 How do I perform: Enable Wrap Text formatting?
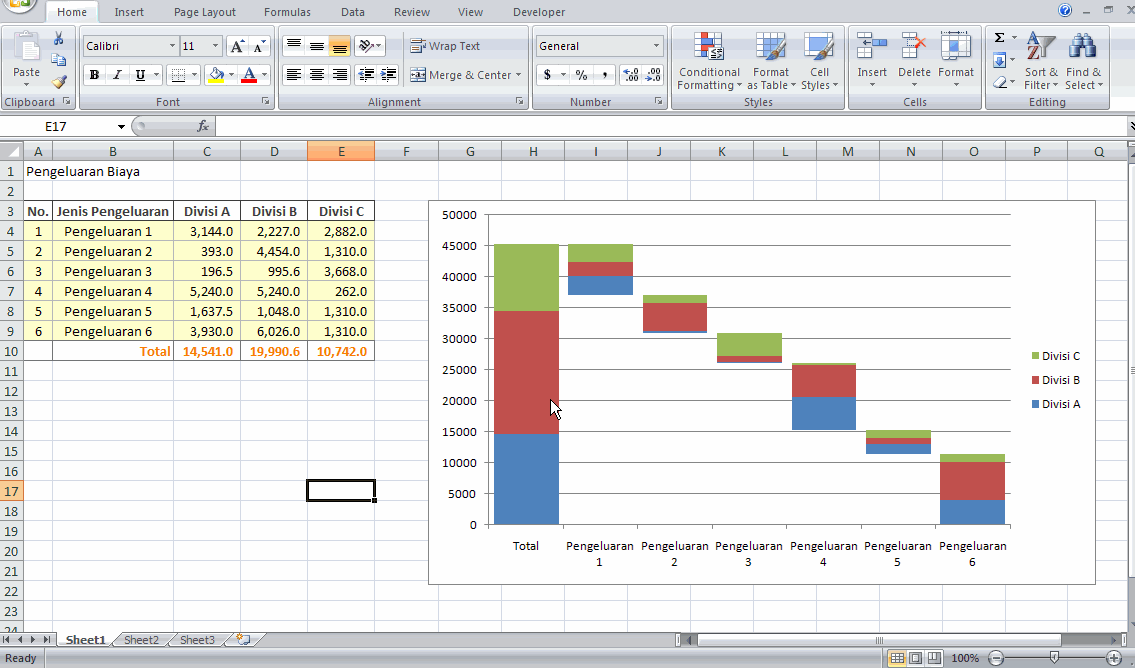point(450,45)
